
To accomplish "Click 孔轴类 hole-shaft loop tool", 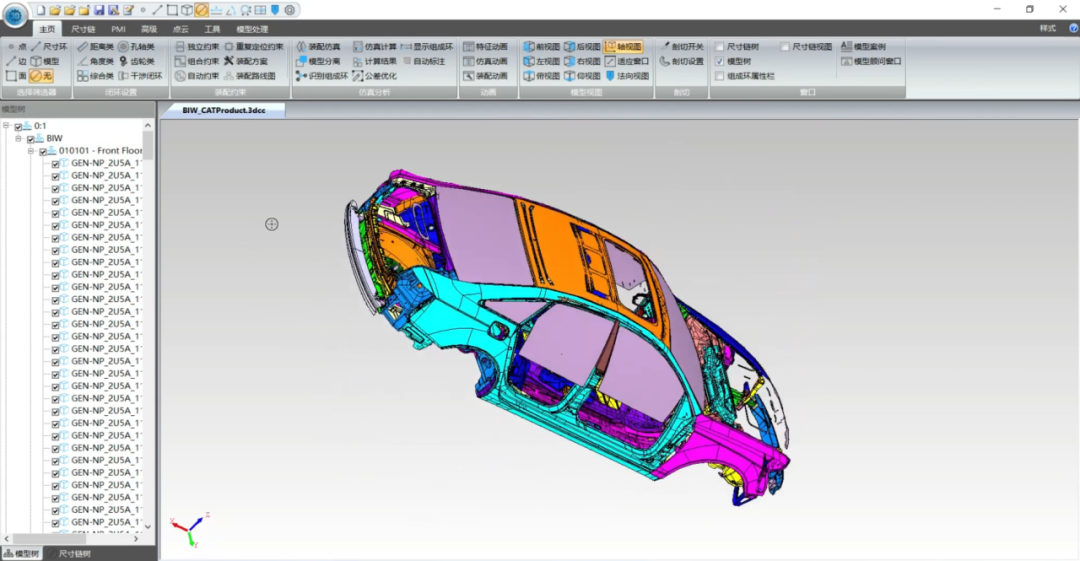I will coord(136,47).
